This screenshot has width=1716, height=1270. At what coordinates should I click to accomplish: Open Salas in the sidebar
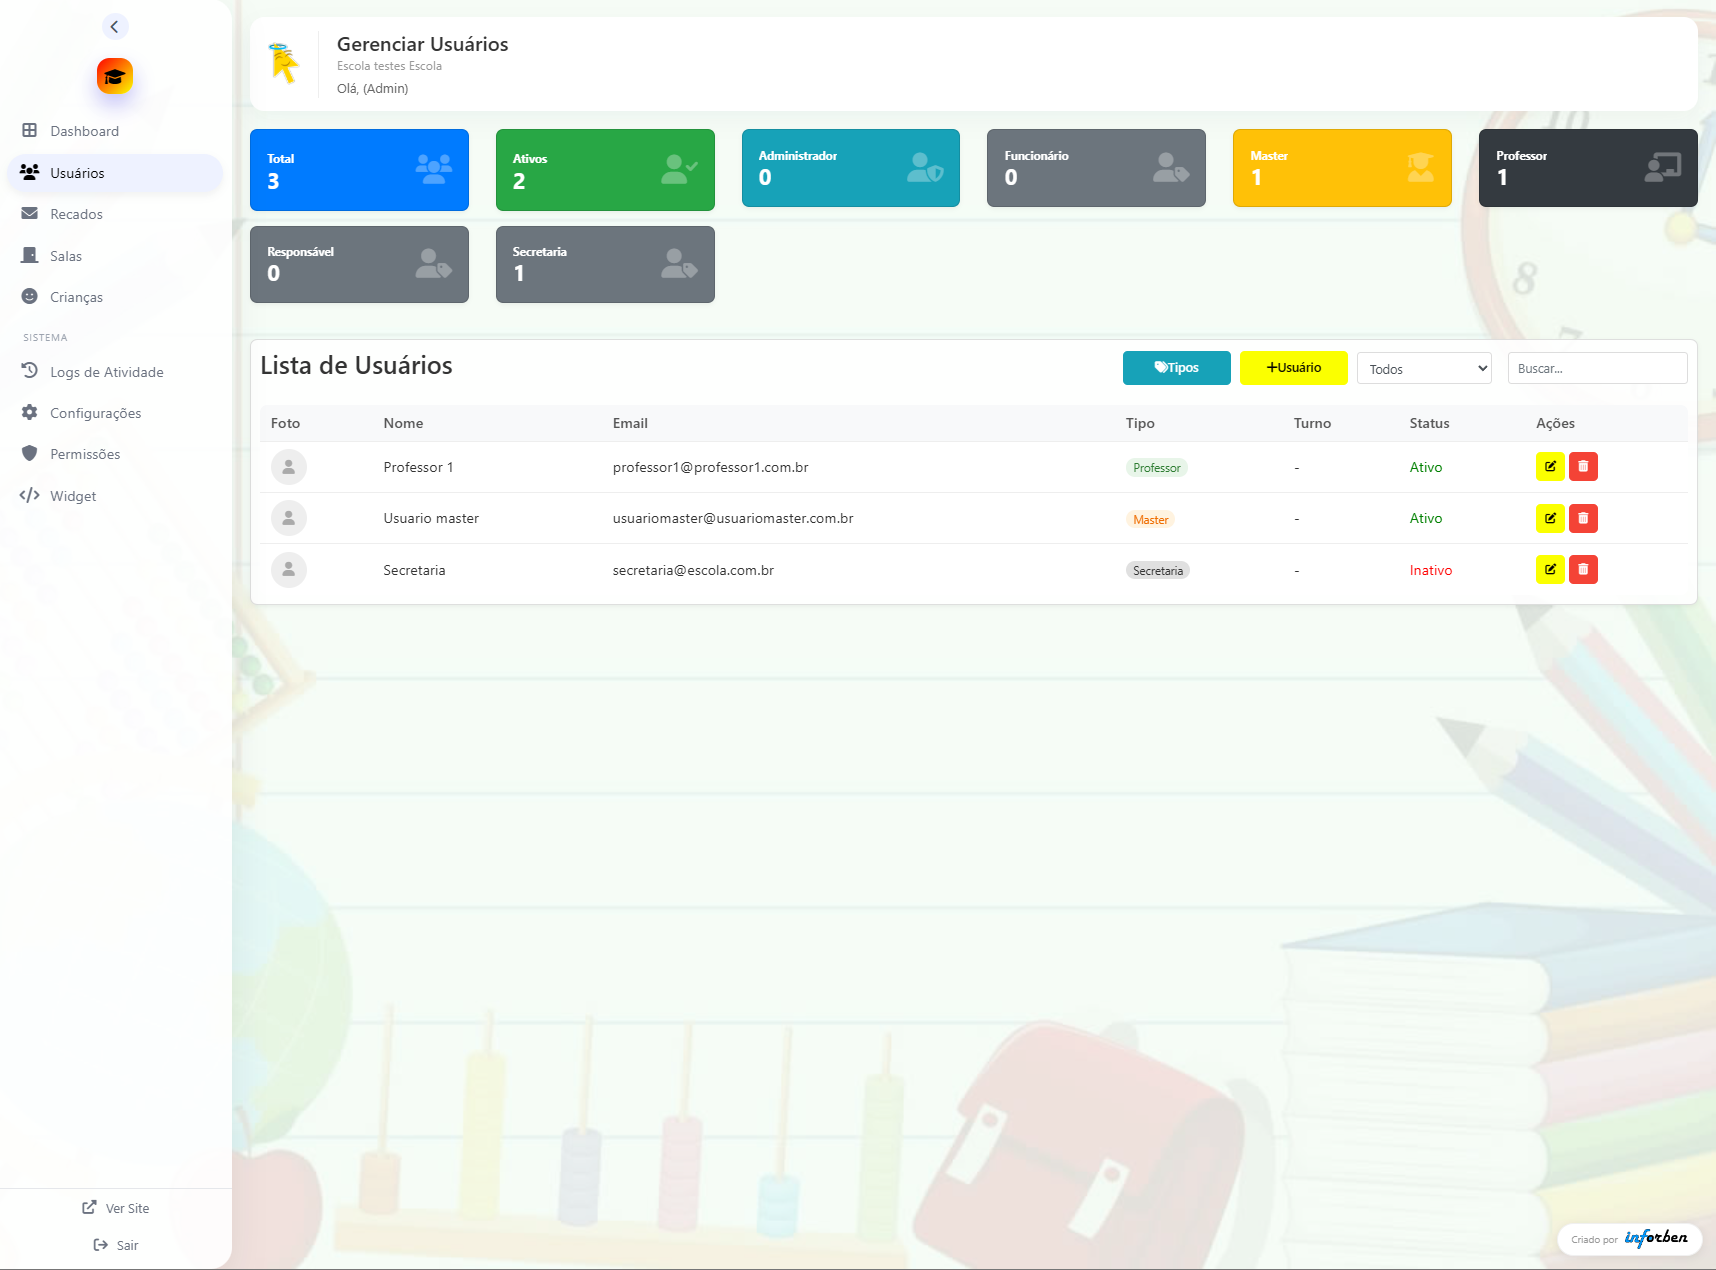tap(67, 255)
